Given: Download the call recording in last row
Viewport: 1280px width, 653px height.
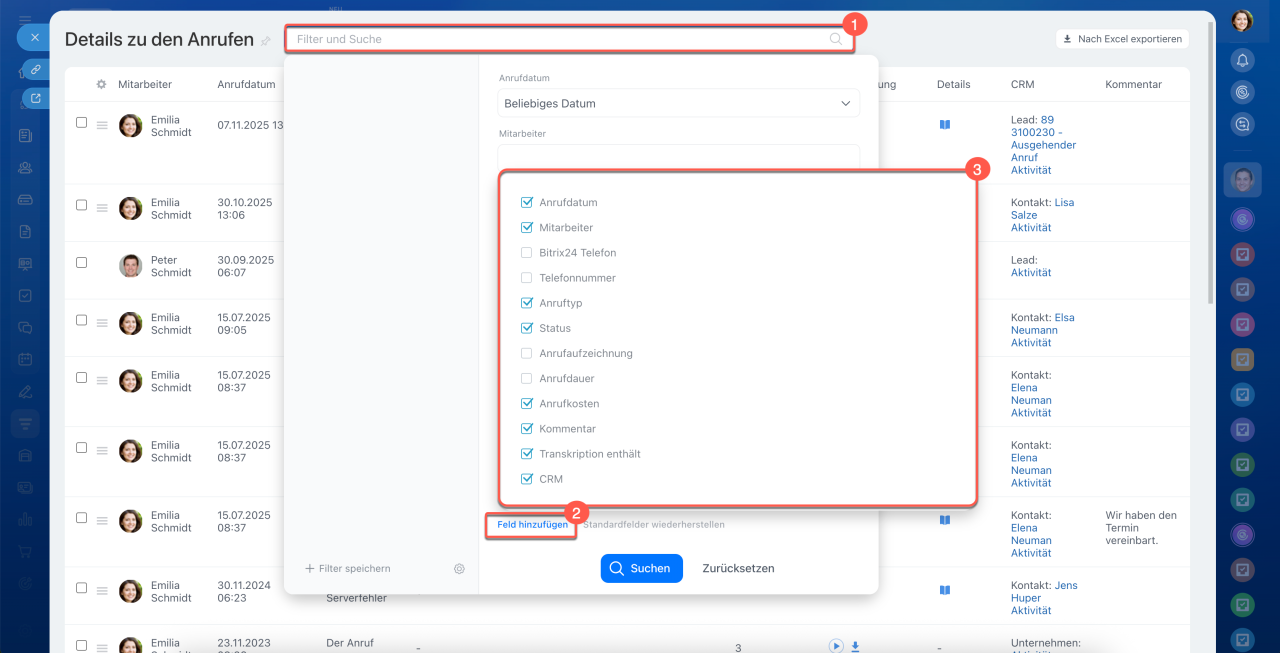Looking at the screenshot, I should pos(856,646).
